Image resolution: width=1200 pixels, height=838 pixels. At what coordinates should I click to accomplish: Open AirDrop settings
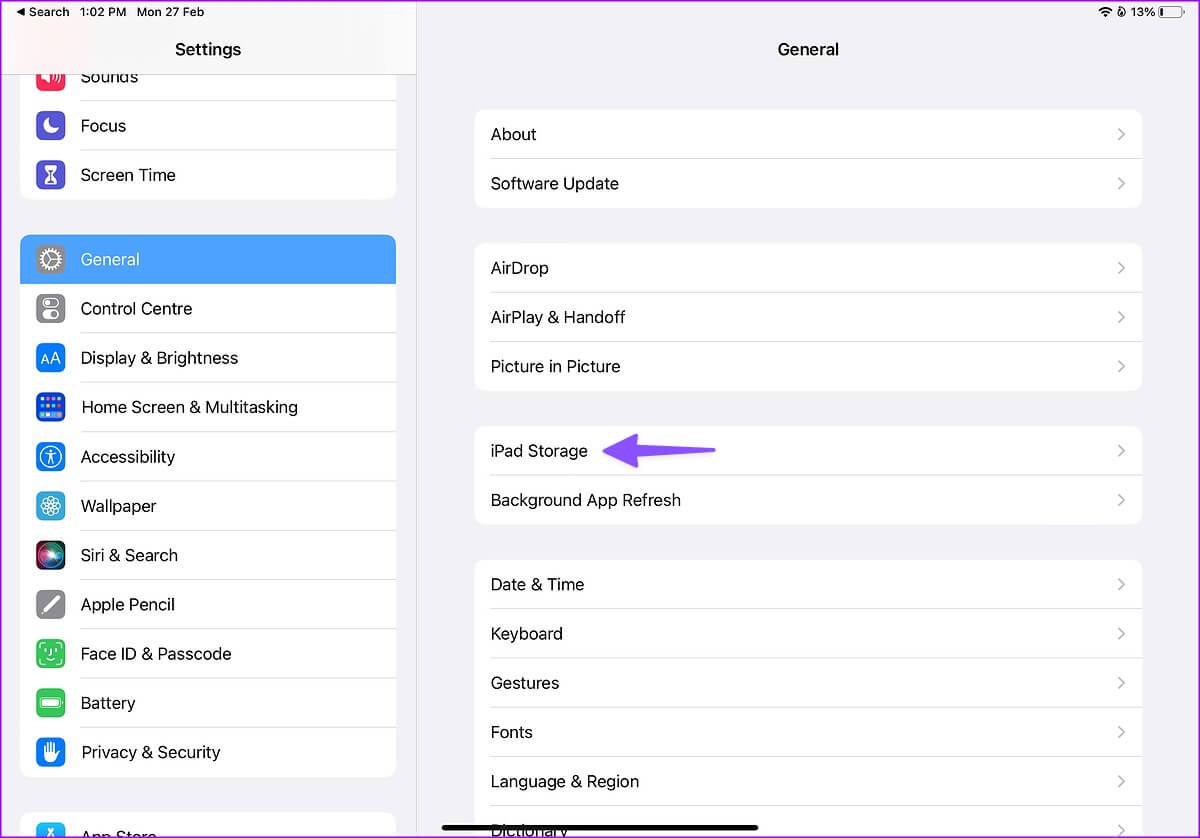(x=808, y=268)
